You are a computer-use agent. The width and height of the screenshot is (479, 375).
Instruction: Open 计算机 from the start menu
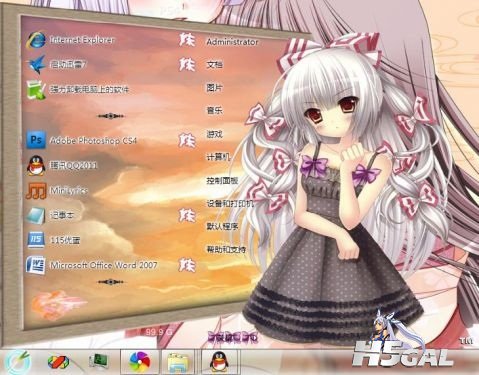coord(218,157)
